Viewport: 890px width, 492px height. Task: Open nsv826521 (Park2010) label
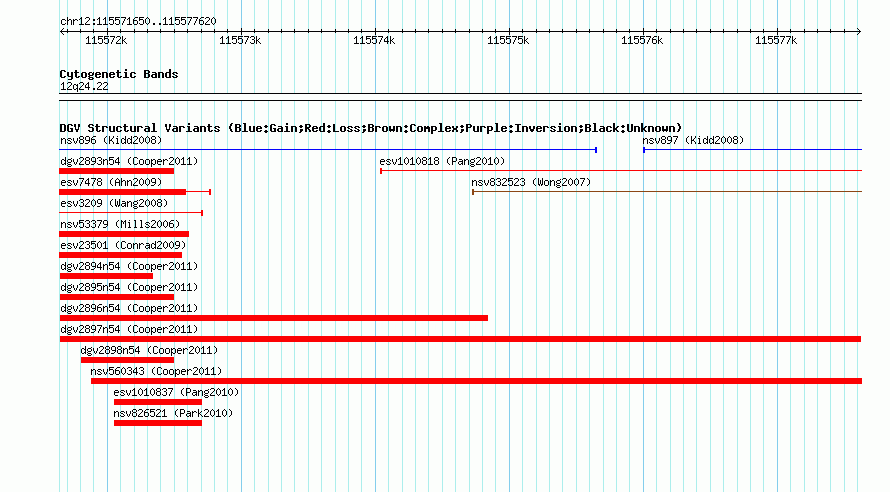click(x=173, y=413)
